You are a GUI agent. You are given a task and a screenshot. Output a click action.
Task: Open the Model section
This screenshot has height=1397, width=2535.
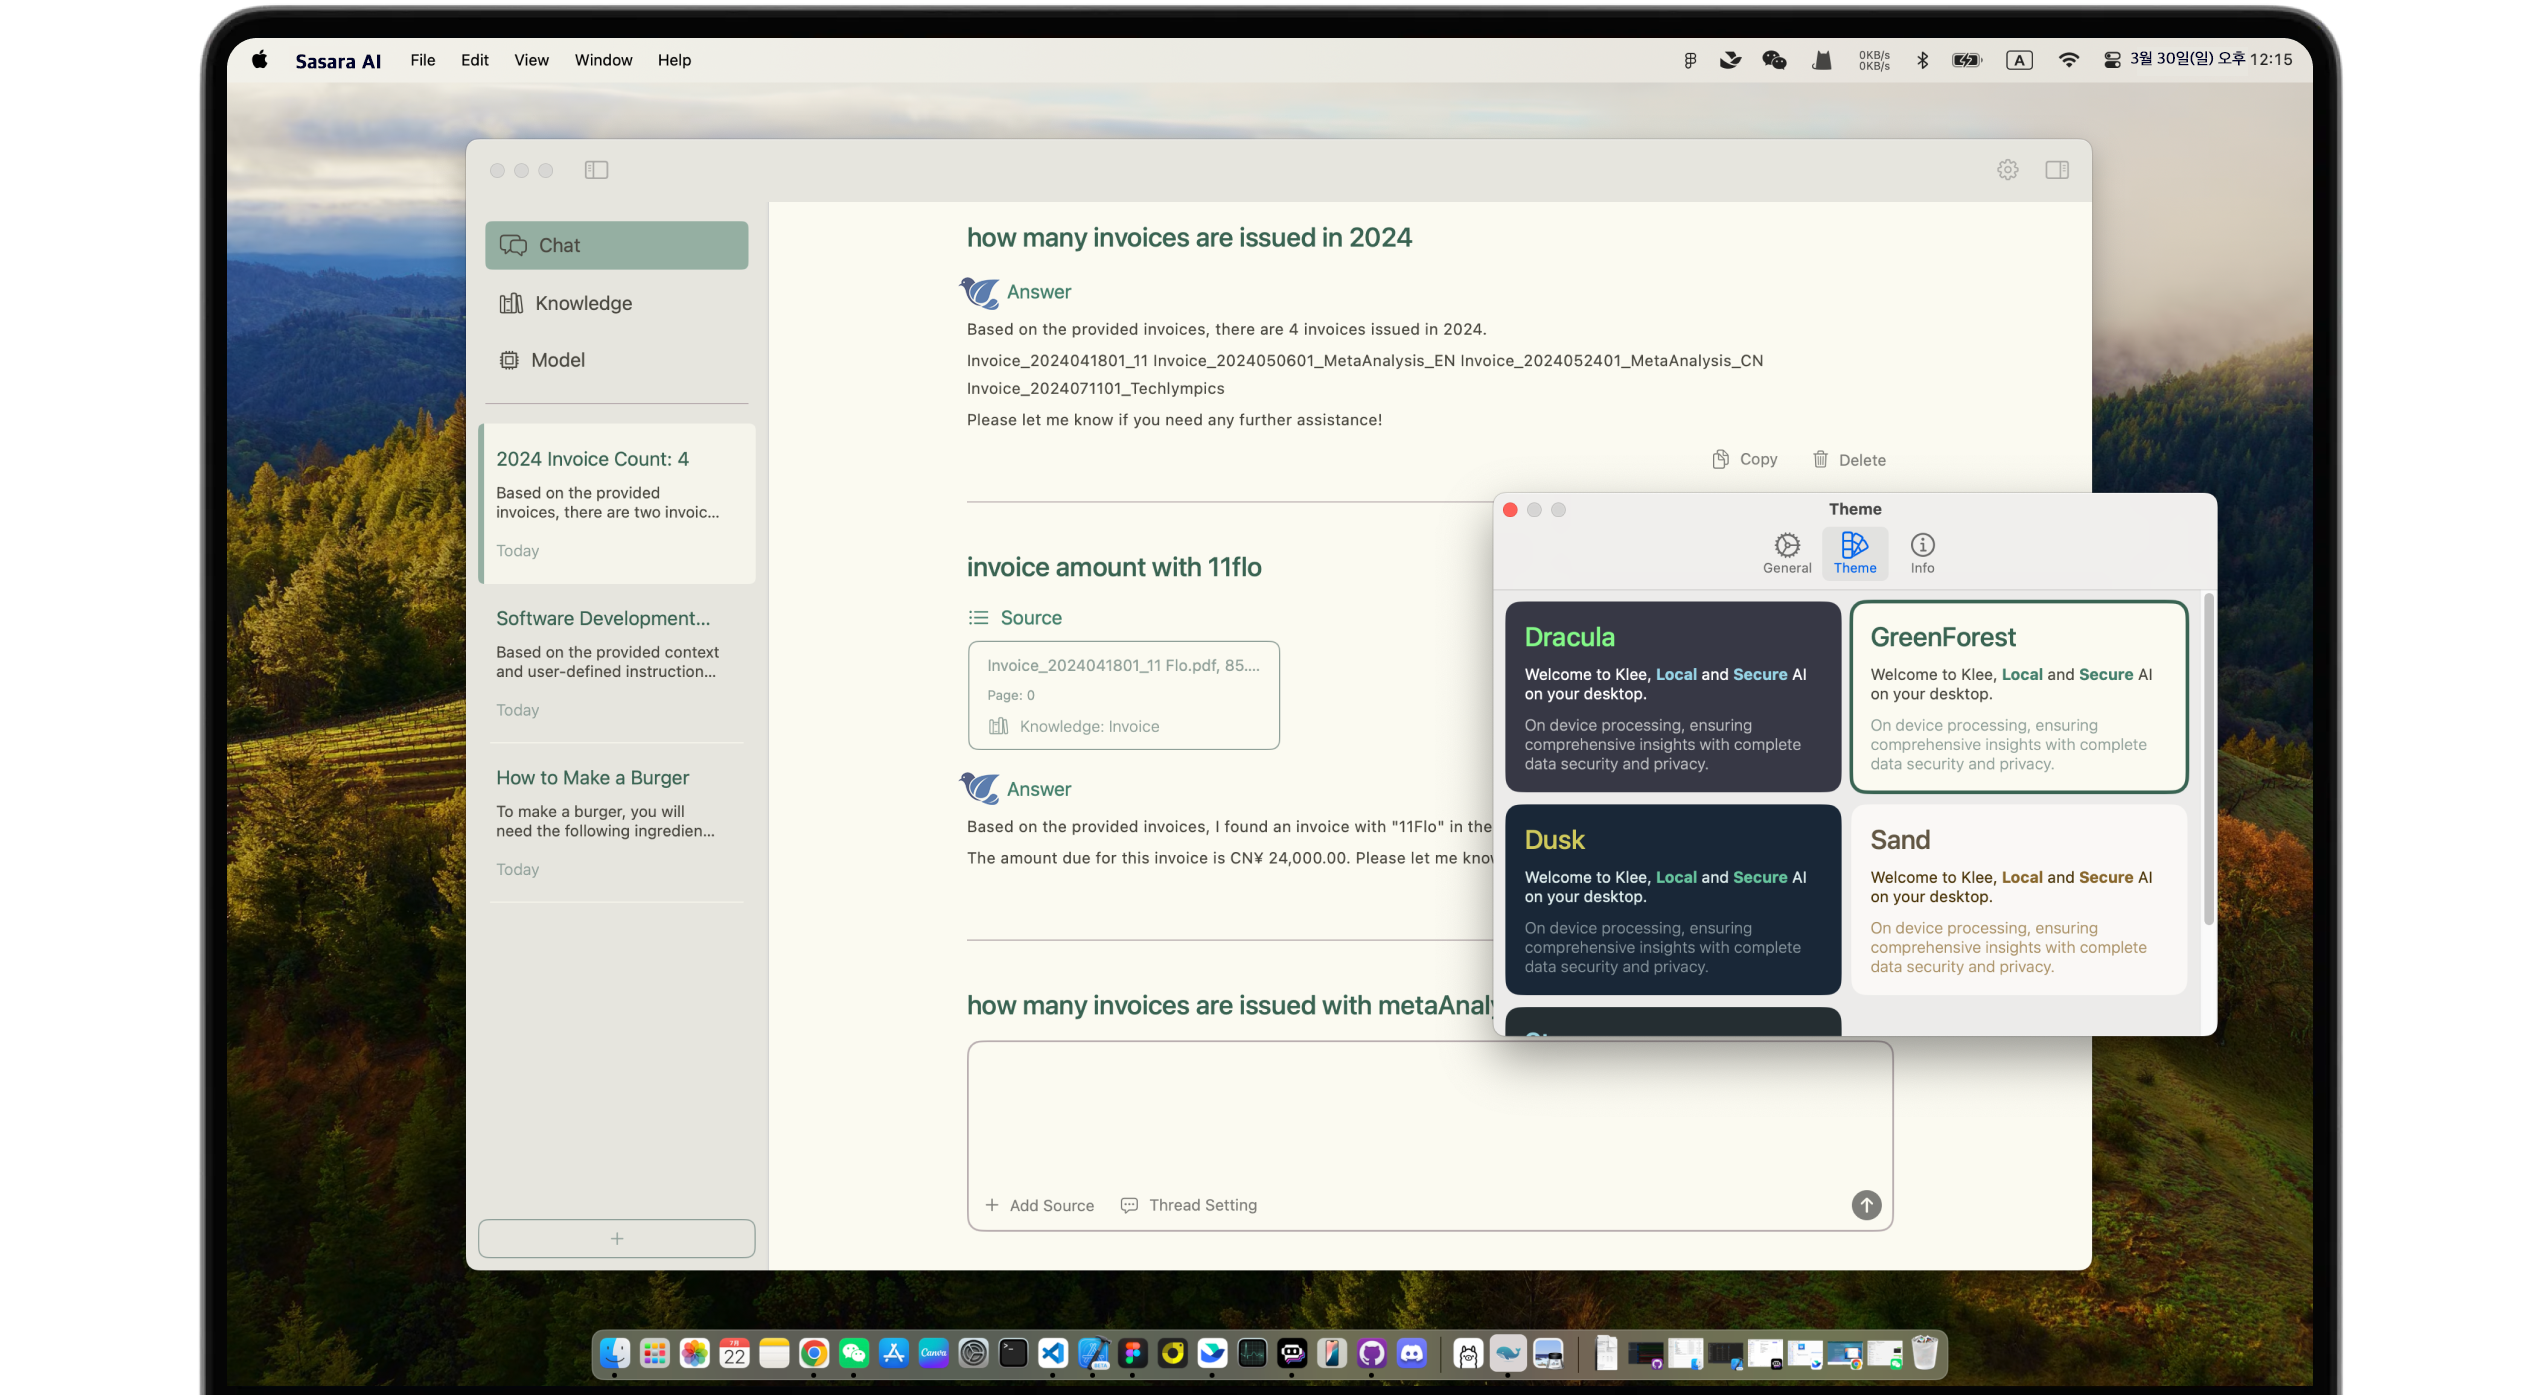(557, 360)
